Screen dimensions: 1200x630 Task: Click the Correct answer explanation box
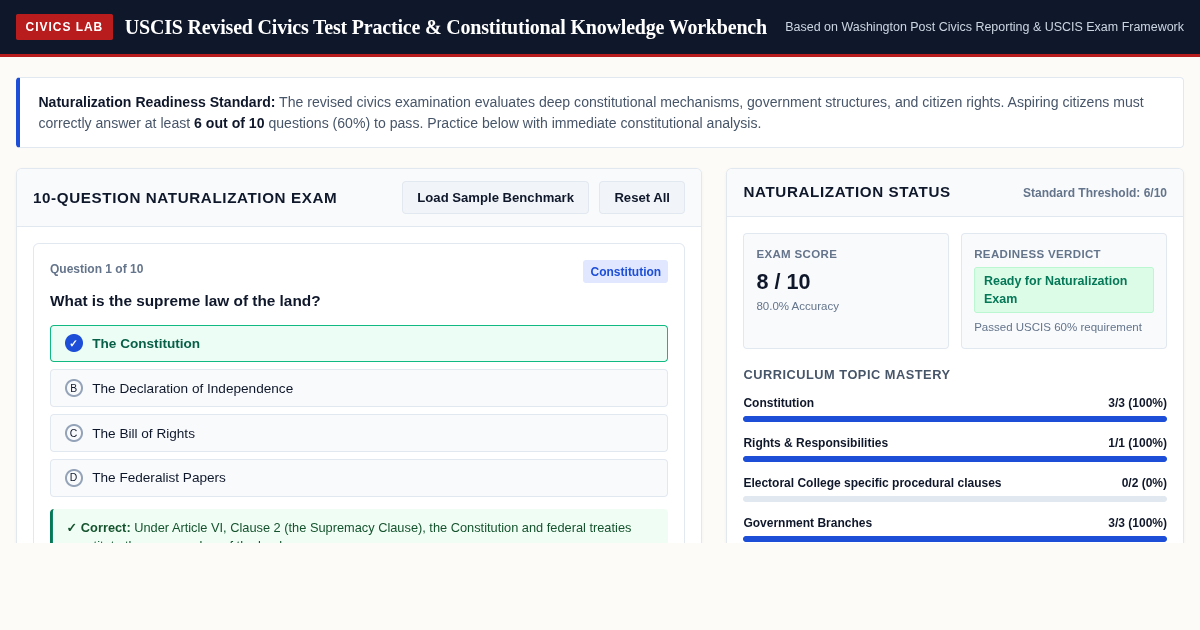pos(359,527)
